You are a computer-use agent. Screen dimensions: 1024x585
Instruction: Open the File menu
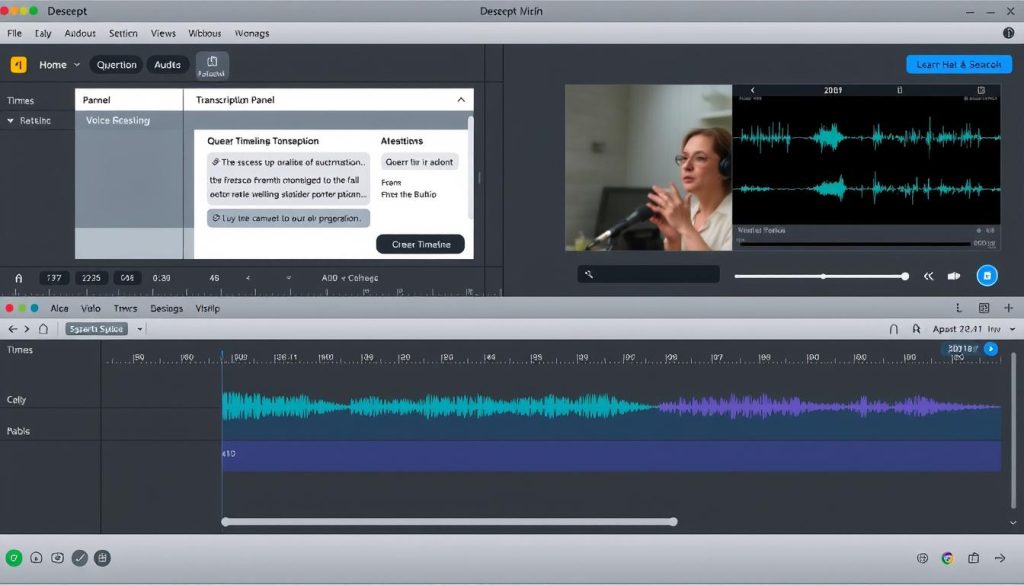(14, 33)
